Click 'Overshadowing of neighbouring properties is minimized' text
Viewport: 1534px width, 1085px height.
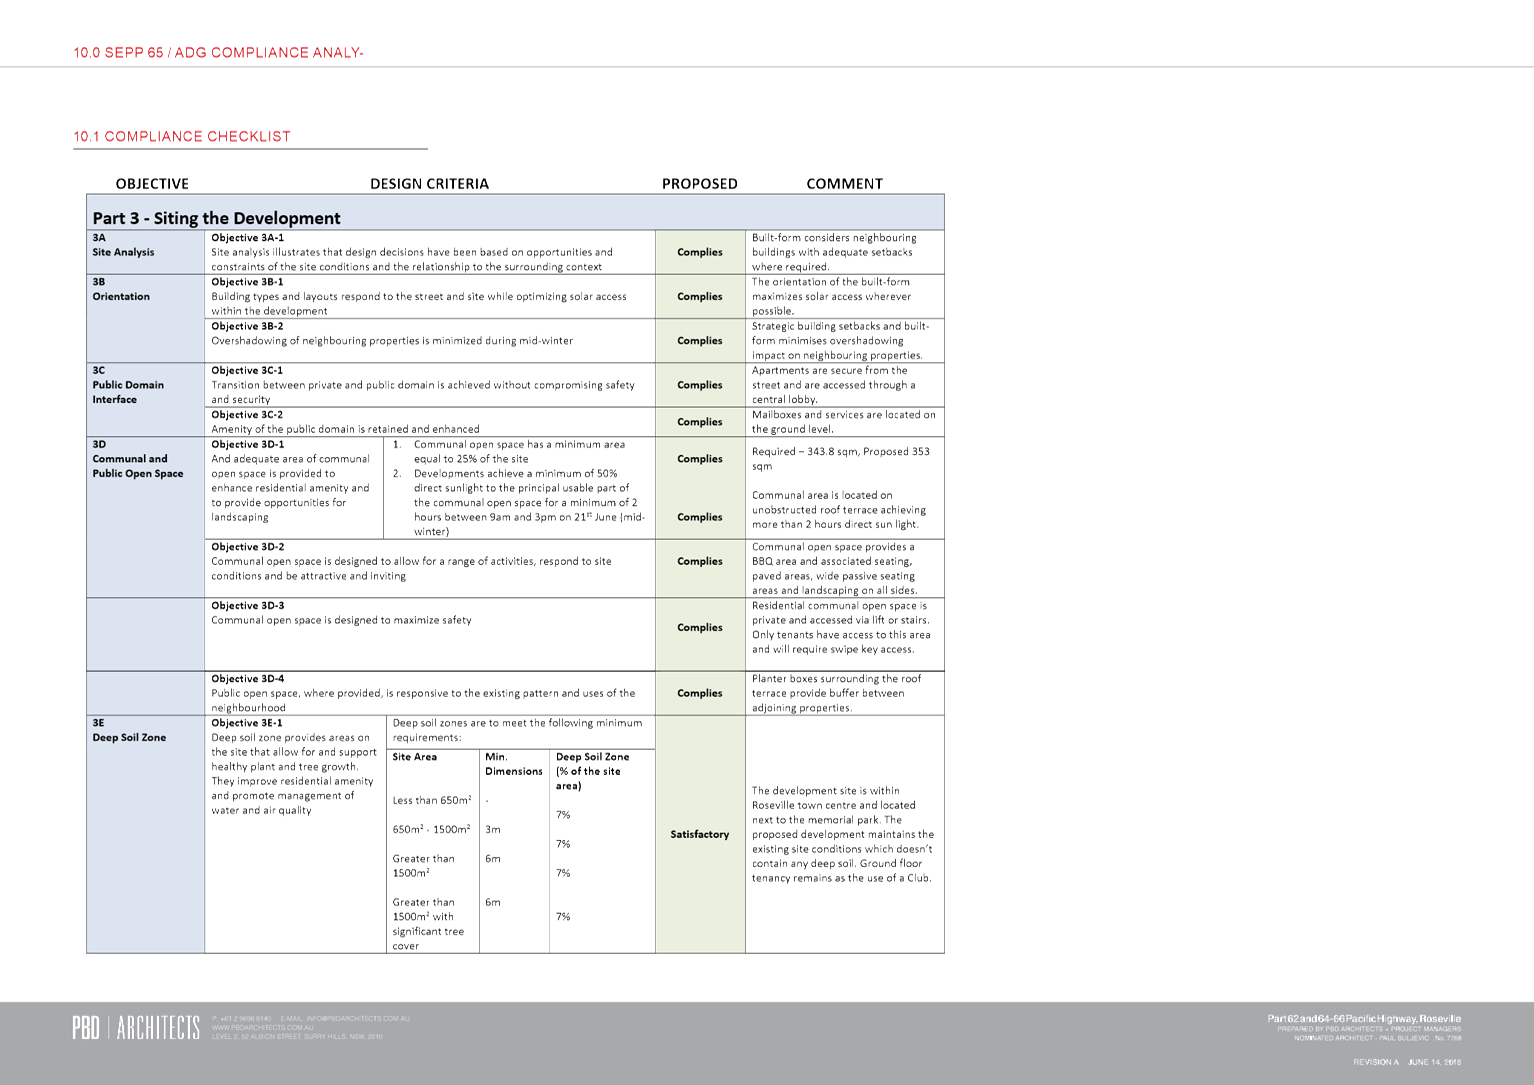(392, 341)
